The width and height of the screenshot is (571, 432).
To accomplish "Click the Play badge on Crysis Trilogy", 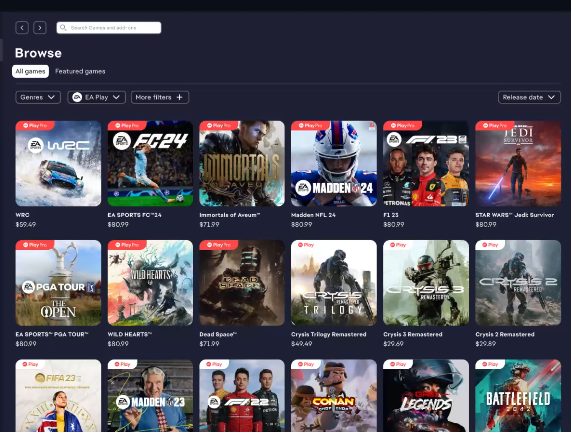I will pyautogui.click(x=306, y=245).
